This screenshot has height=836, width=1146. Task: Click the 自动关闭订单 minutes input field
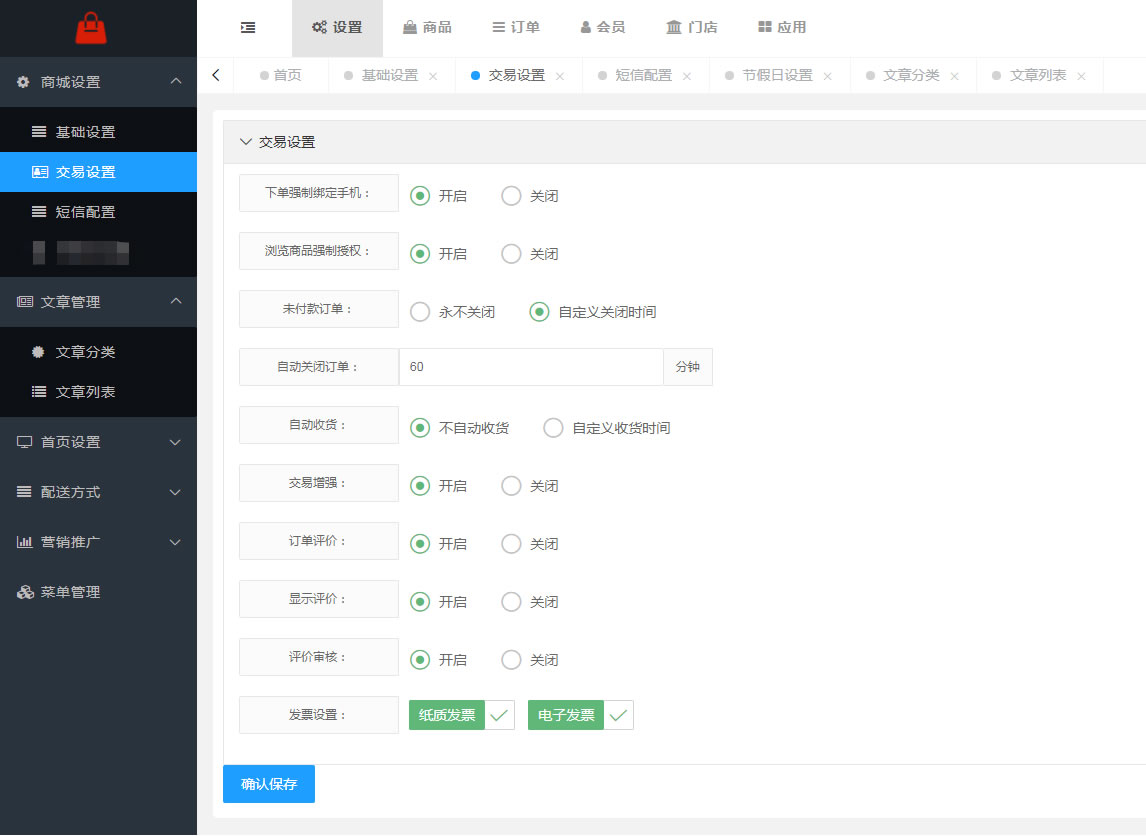point(531,367)
